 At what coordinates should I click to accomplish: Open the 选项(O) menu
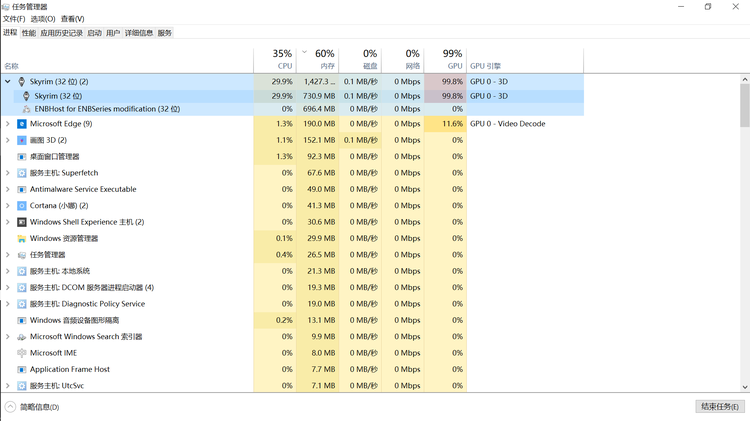click(43, 19)
